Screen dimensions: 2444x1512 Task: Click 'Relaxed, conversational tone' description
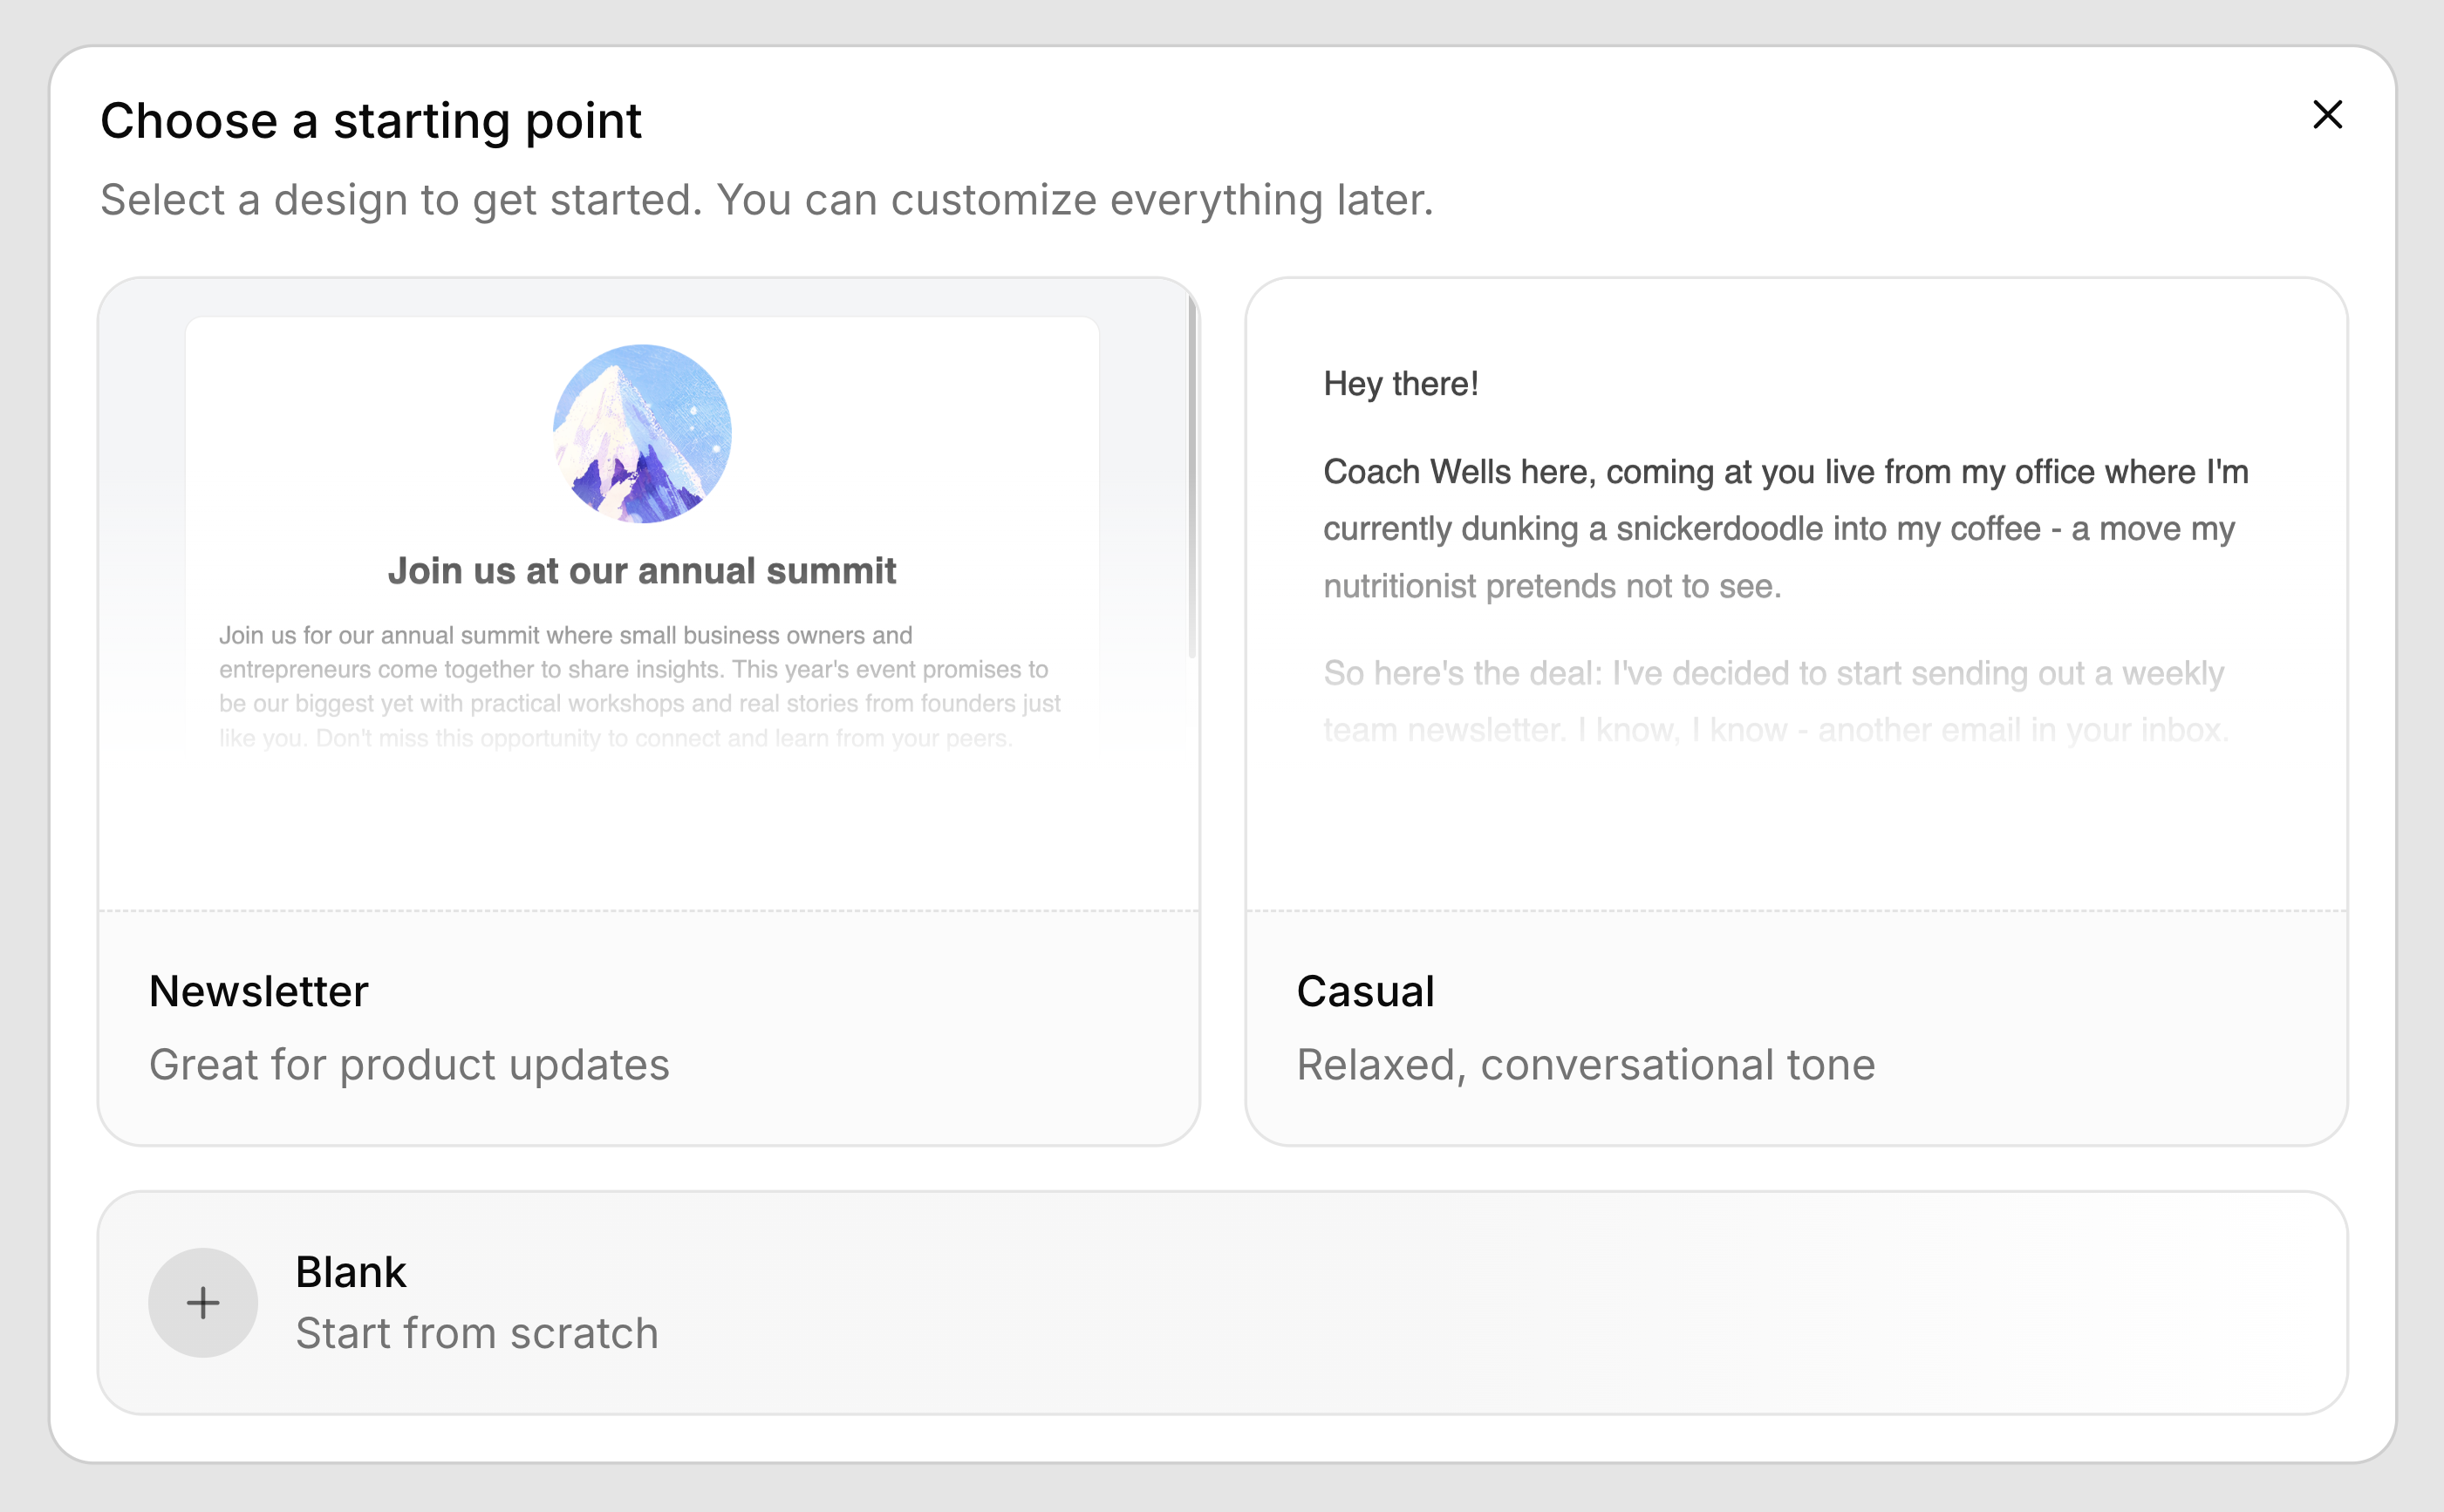pos(1586,1064)
